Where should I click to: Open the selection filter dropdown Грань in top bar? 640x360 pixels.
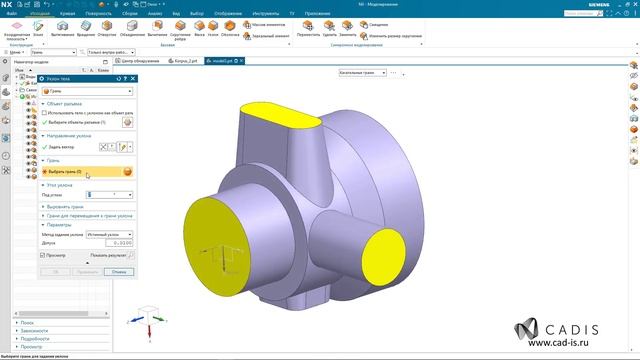coord(53,52)
